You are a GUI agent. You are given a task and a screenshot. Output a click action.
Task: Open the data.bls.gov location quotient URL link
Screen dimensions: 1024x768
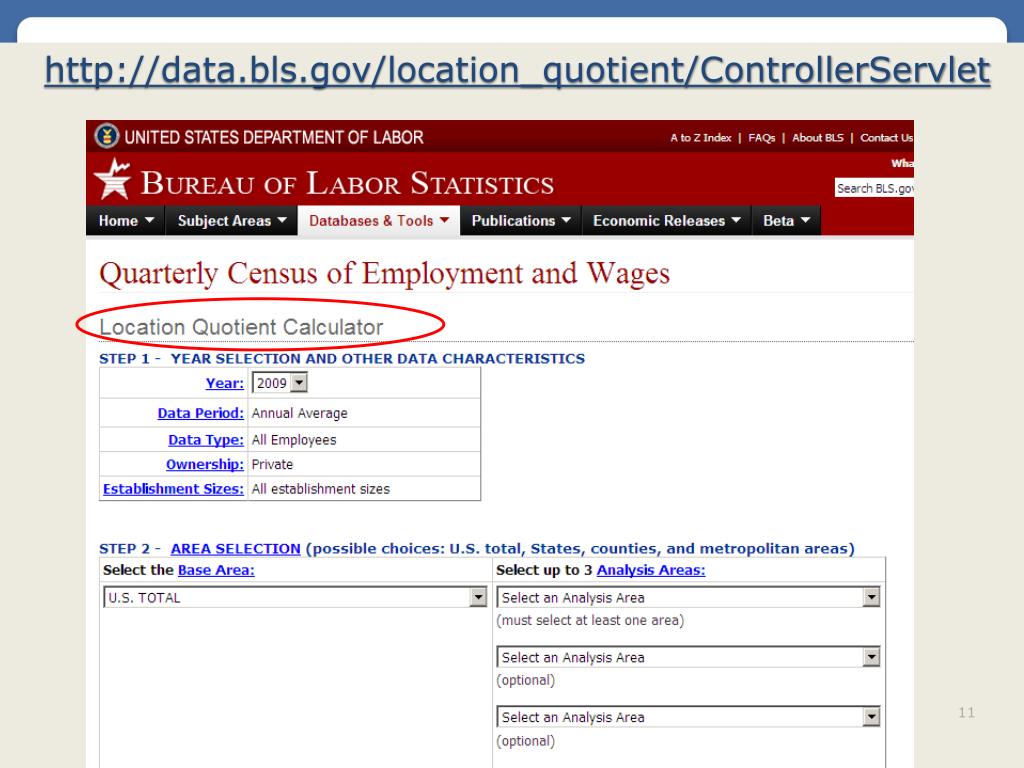coord(517,71)
